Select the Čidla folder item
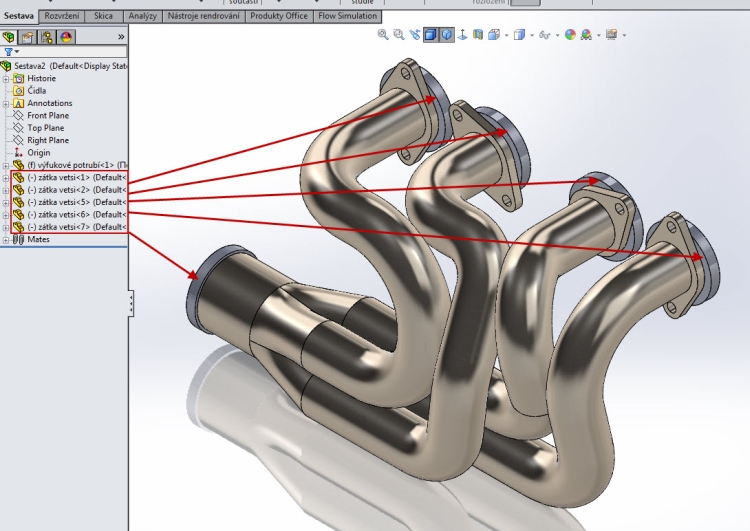The height and width of the screenshot is (531, 750). click(x=37, y=91)
